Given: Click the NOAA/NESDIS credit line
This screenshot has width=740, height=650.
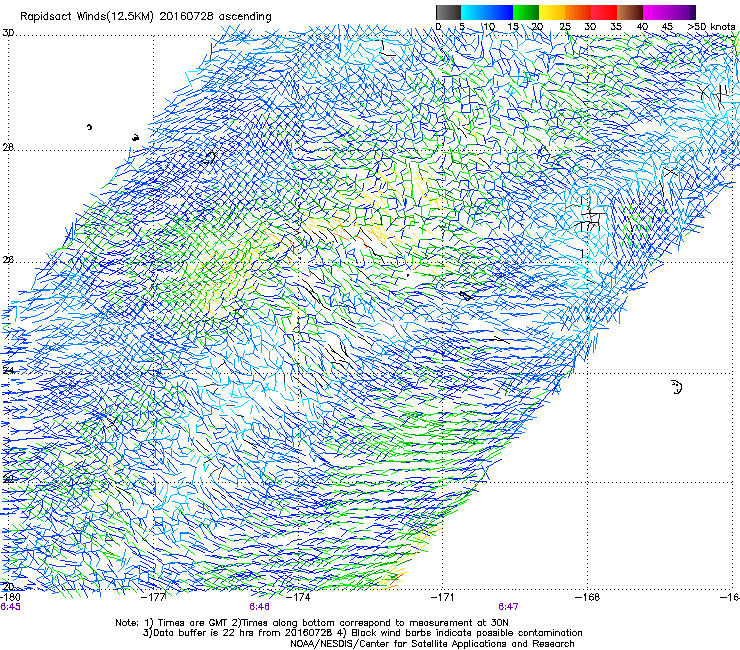Looking at the screenshot, I should click(432, 644).
